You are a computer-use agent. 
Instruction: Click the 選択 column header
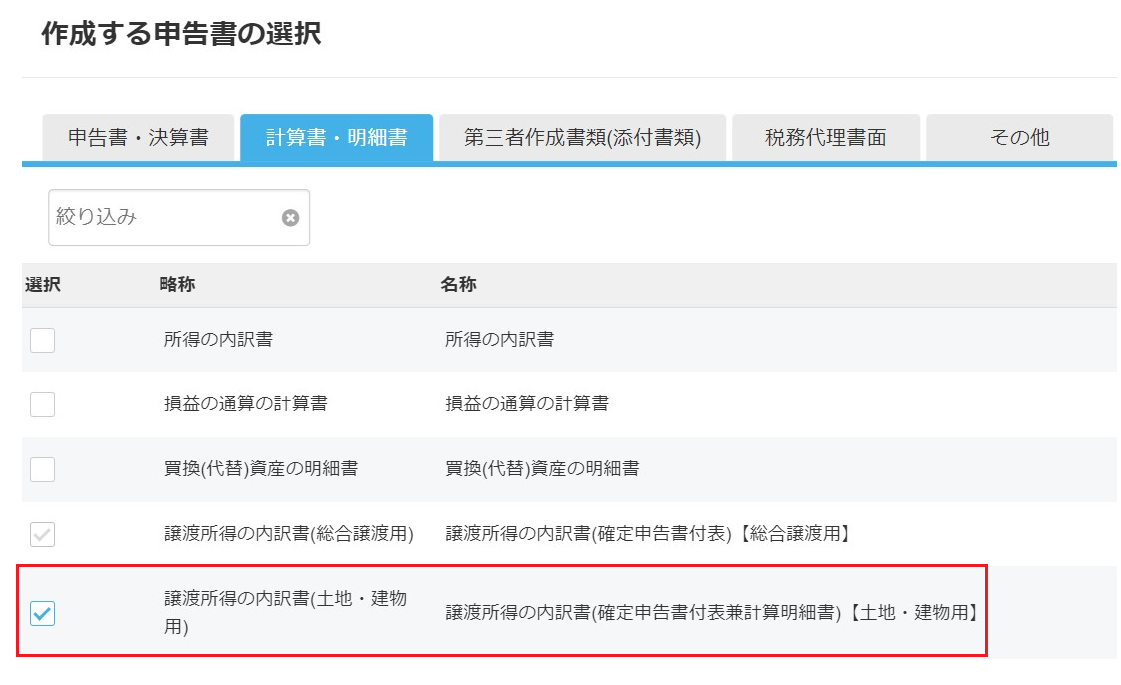43,285
